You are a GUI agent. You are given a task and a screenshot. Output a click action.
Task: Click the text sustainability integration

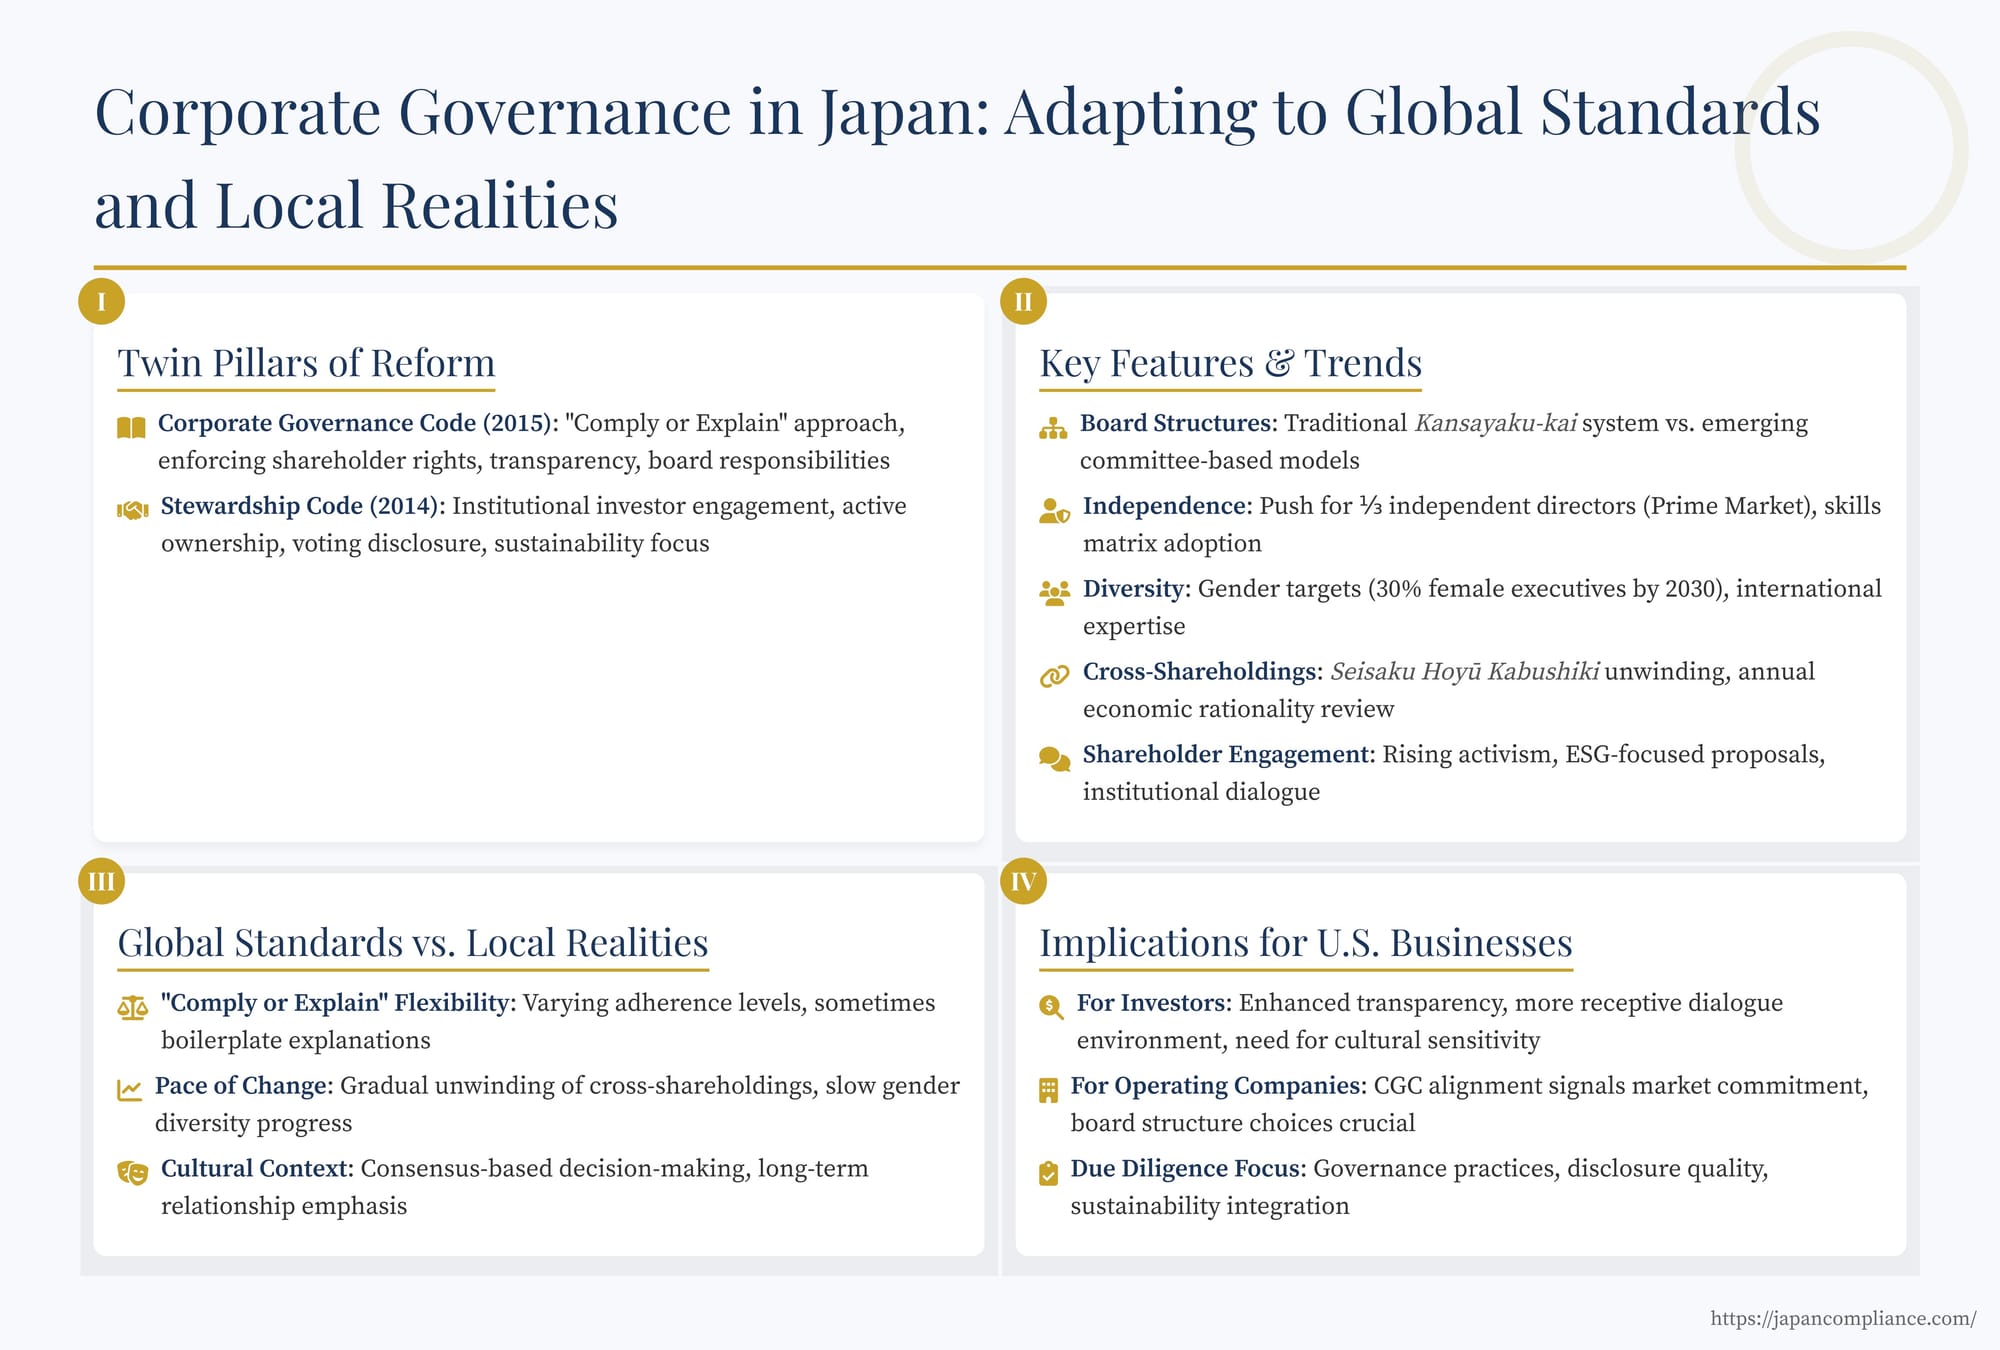(1210, 1206)
